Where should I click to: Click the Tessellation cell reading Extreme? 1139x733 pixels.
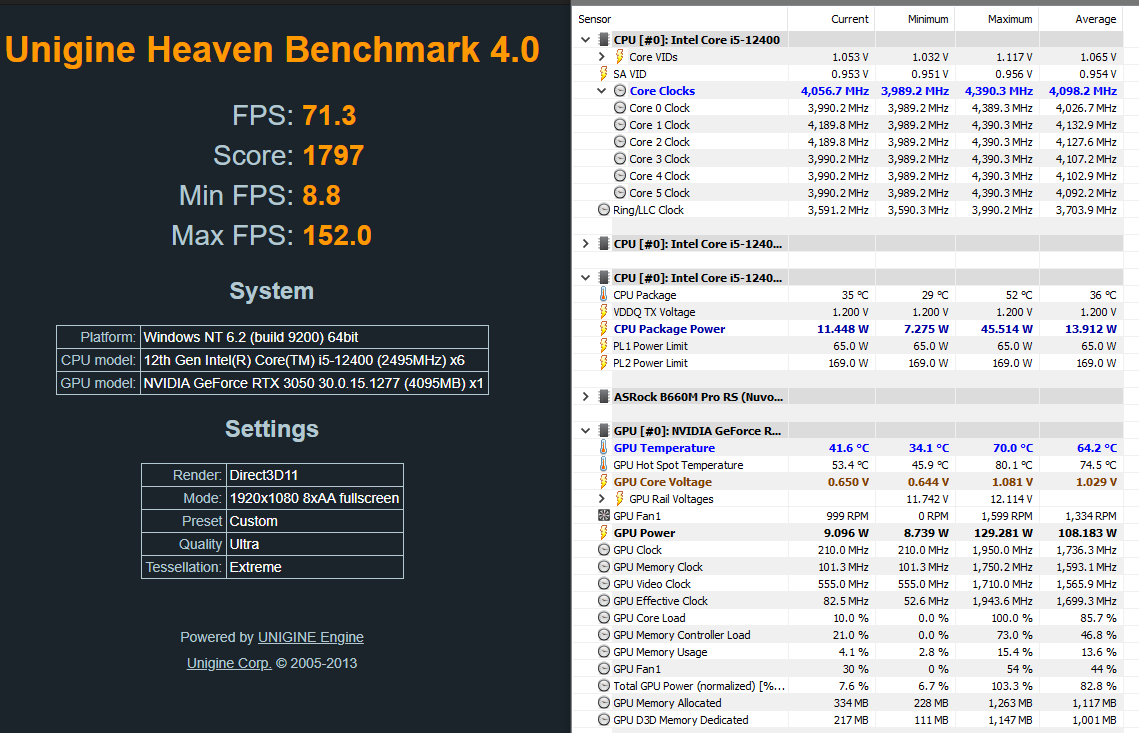(315, 567)
